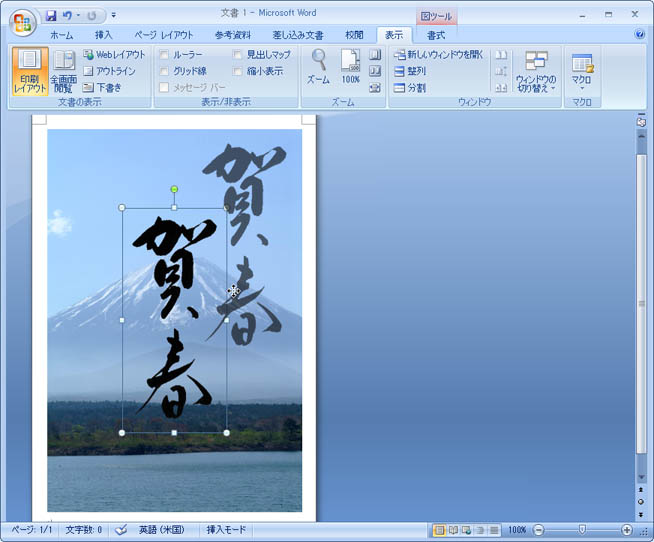Screen dimensions: 654x542
Task: Click the Office button logo
Action: point(21,22)
